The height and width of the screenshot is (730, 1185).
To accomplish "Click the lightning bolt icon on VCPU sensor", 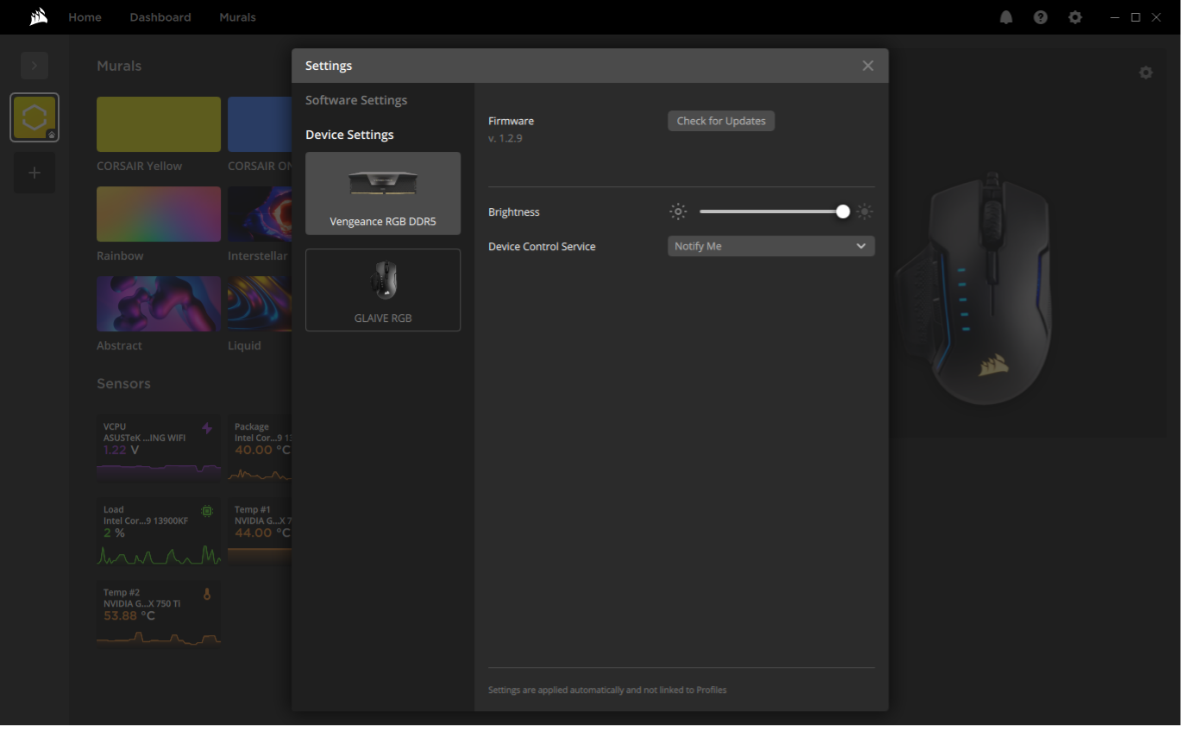I will 208,430.
